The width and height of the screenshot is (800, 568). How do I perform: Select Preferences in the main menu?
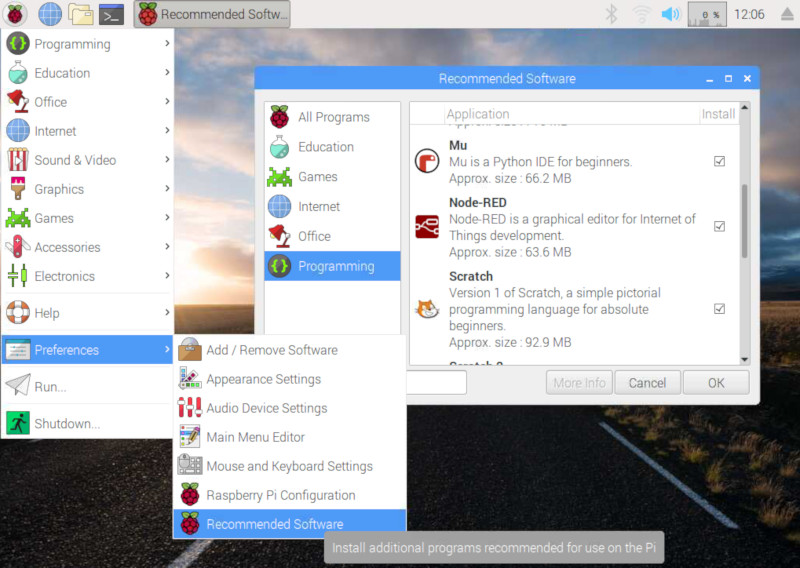pos(87,350)
